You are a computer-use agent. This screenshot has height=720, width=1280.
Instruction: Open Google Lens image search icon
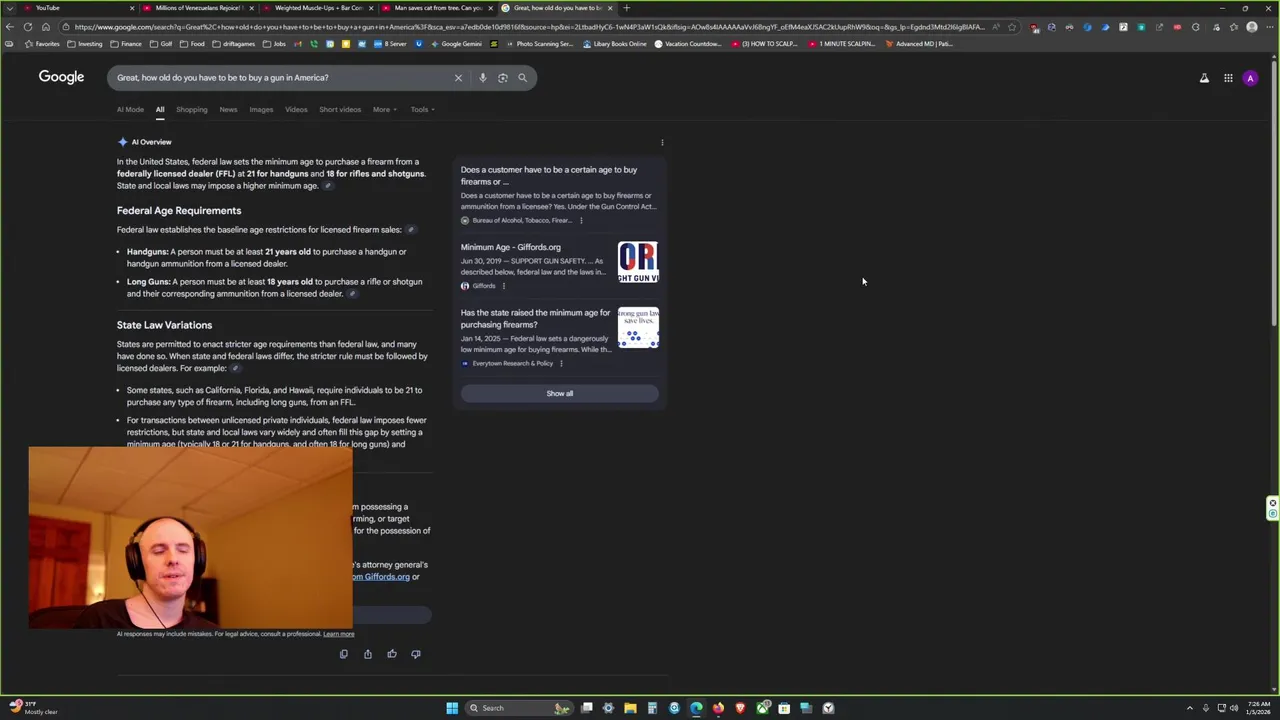(502, 77)
